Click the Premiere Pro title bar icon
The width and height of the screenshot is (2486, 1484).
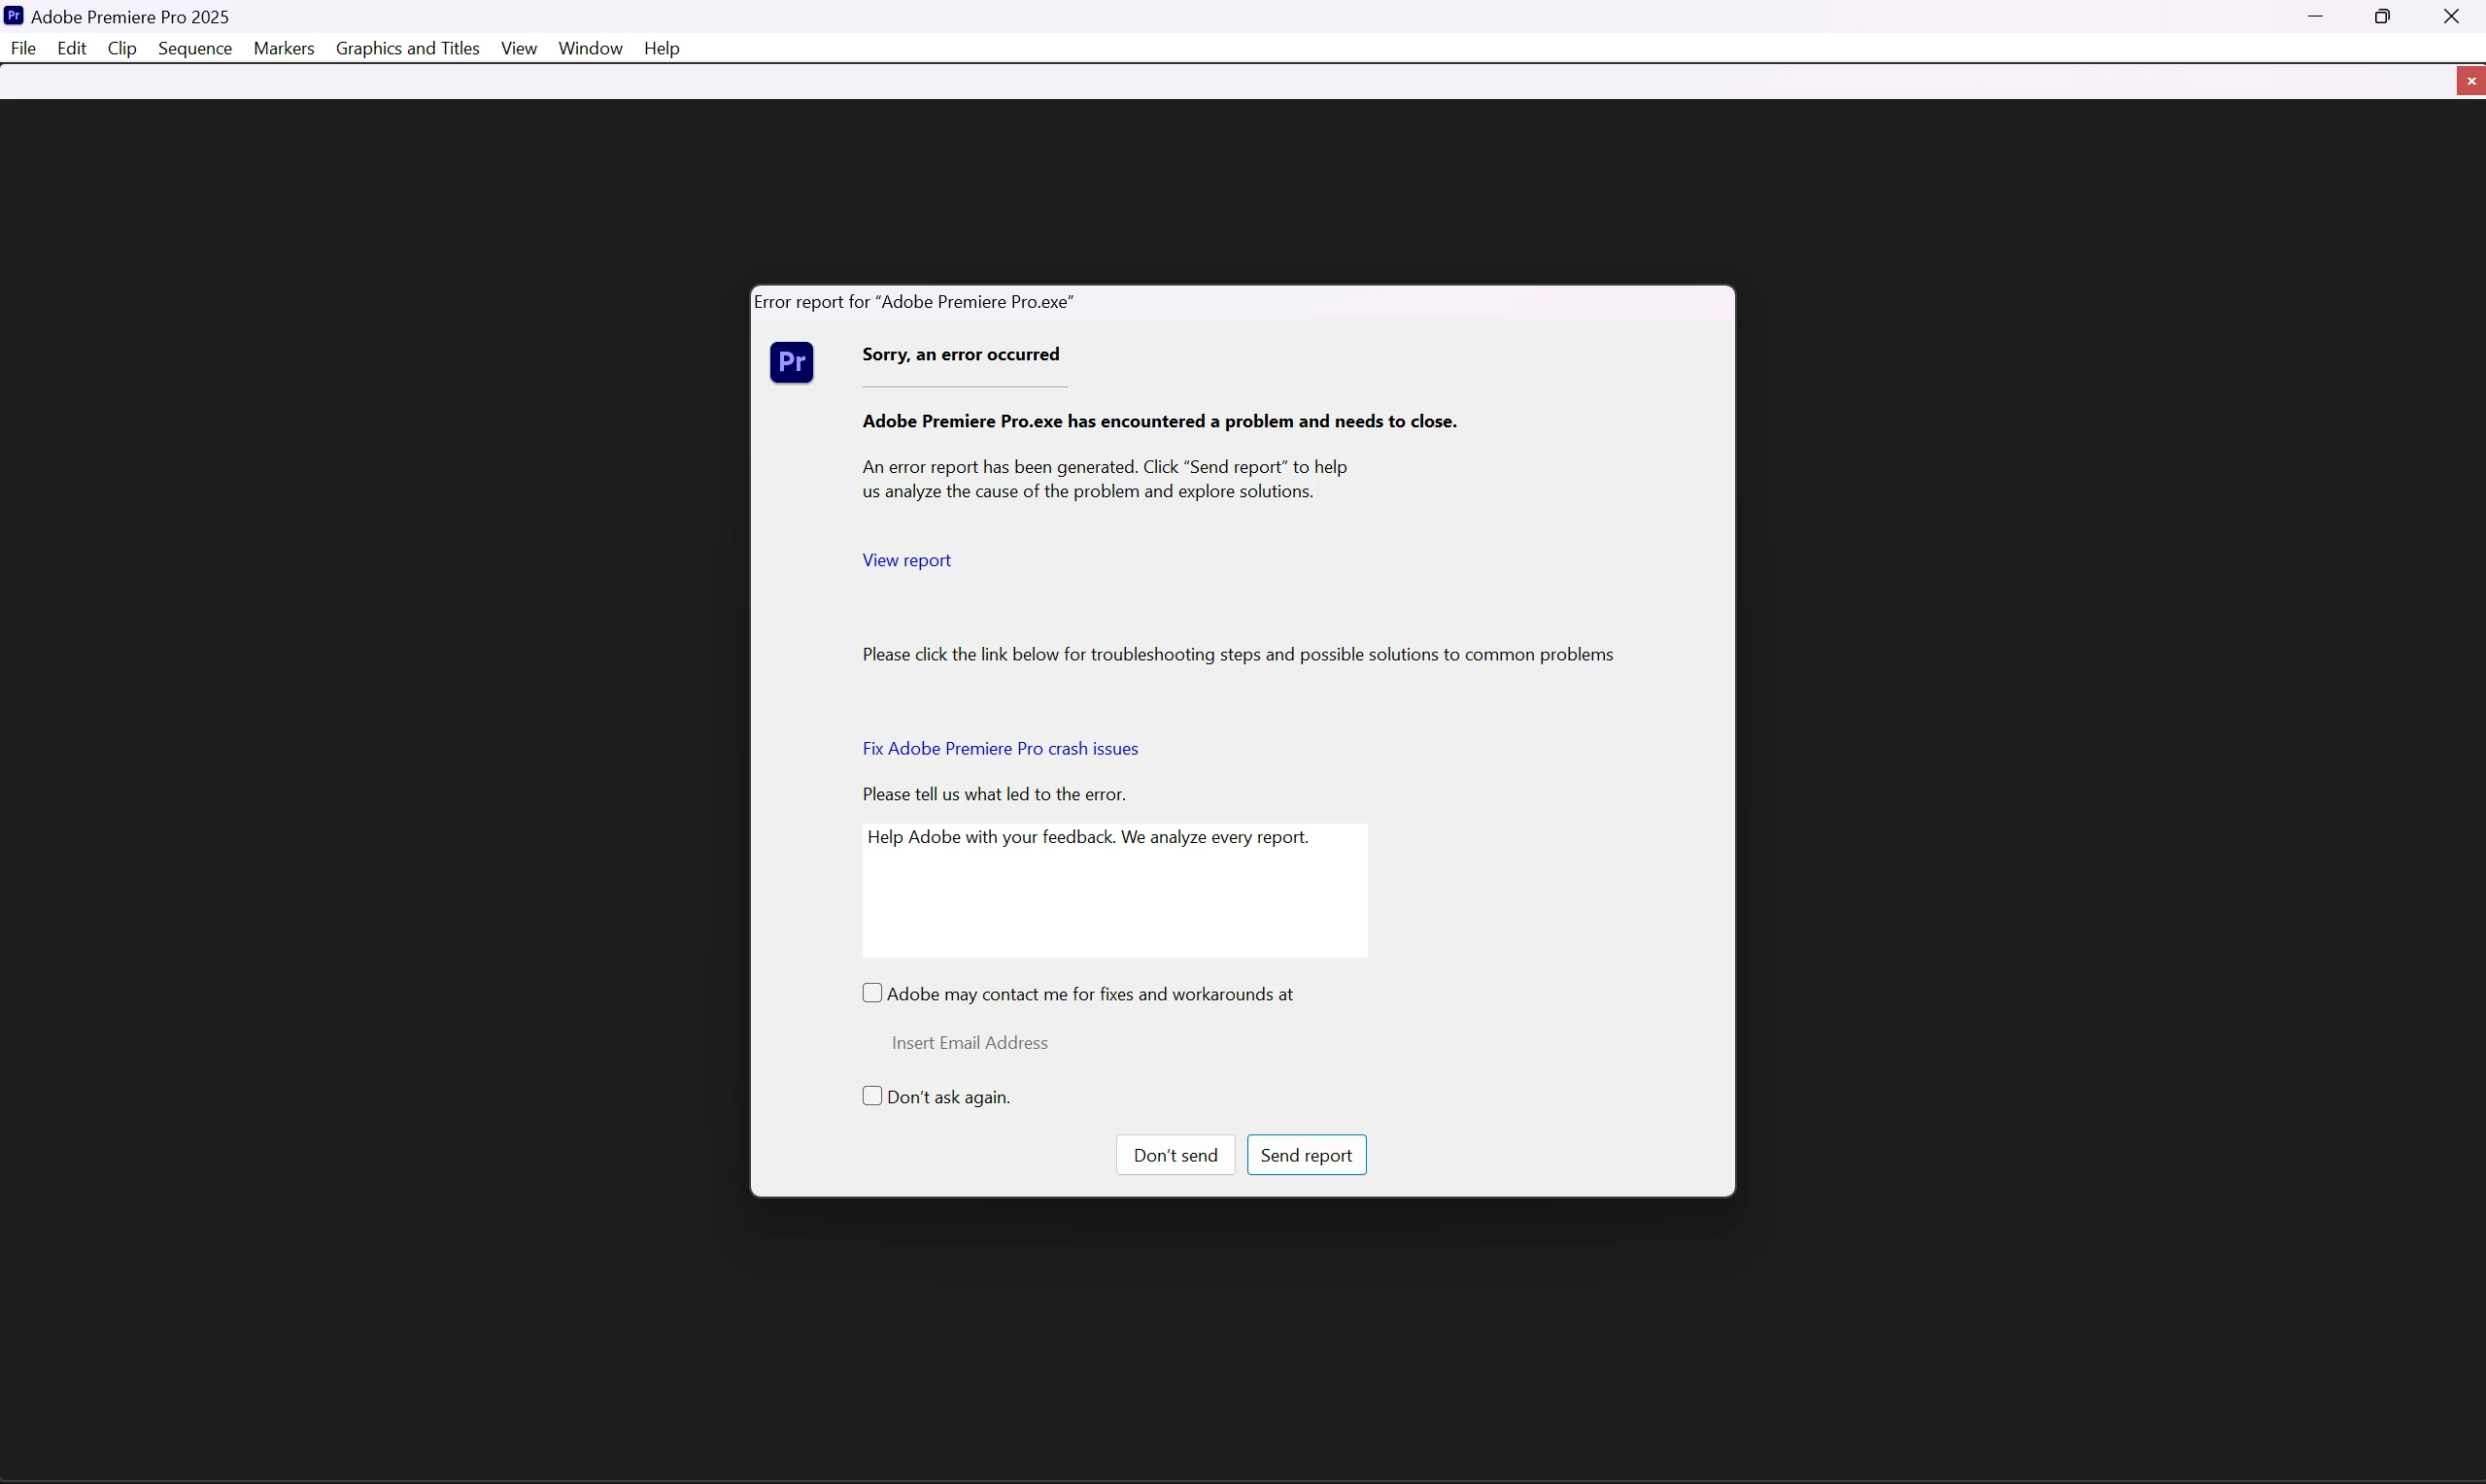point(14,16)
